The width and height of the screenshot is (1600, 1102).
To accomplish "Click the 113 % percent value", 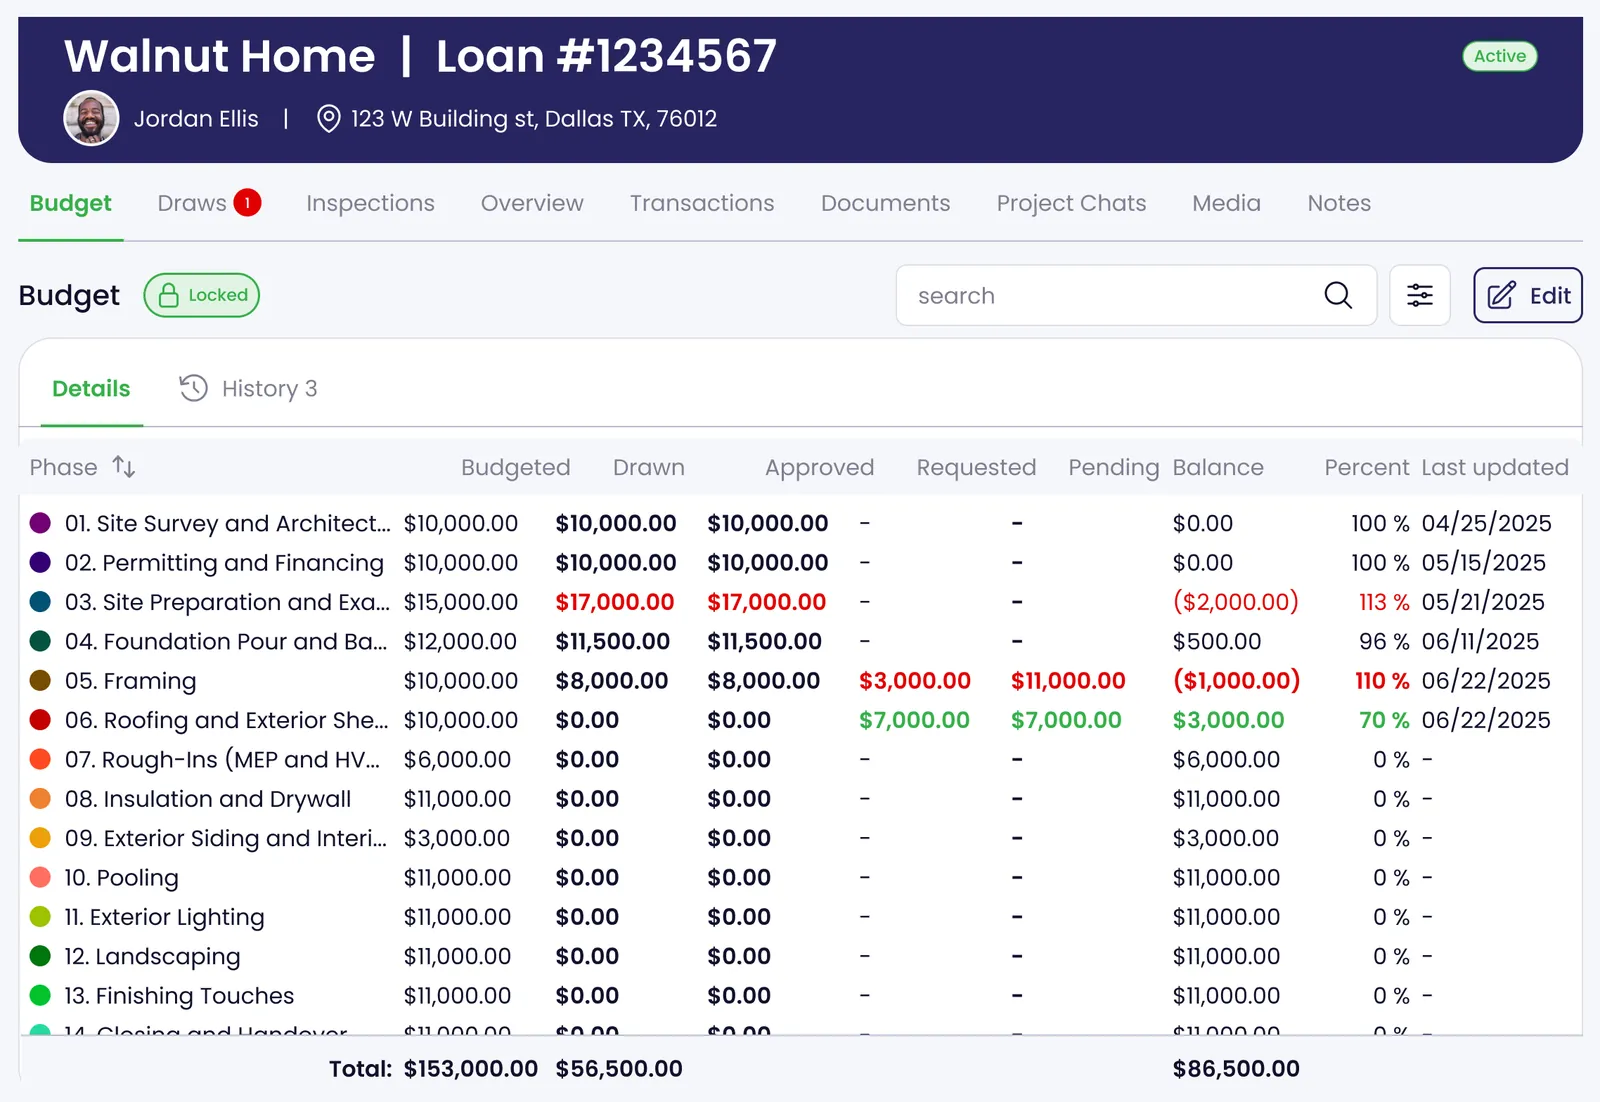I will coord(1384,602).
